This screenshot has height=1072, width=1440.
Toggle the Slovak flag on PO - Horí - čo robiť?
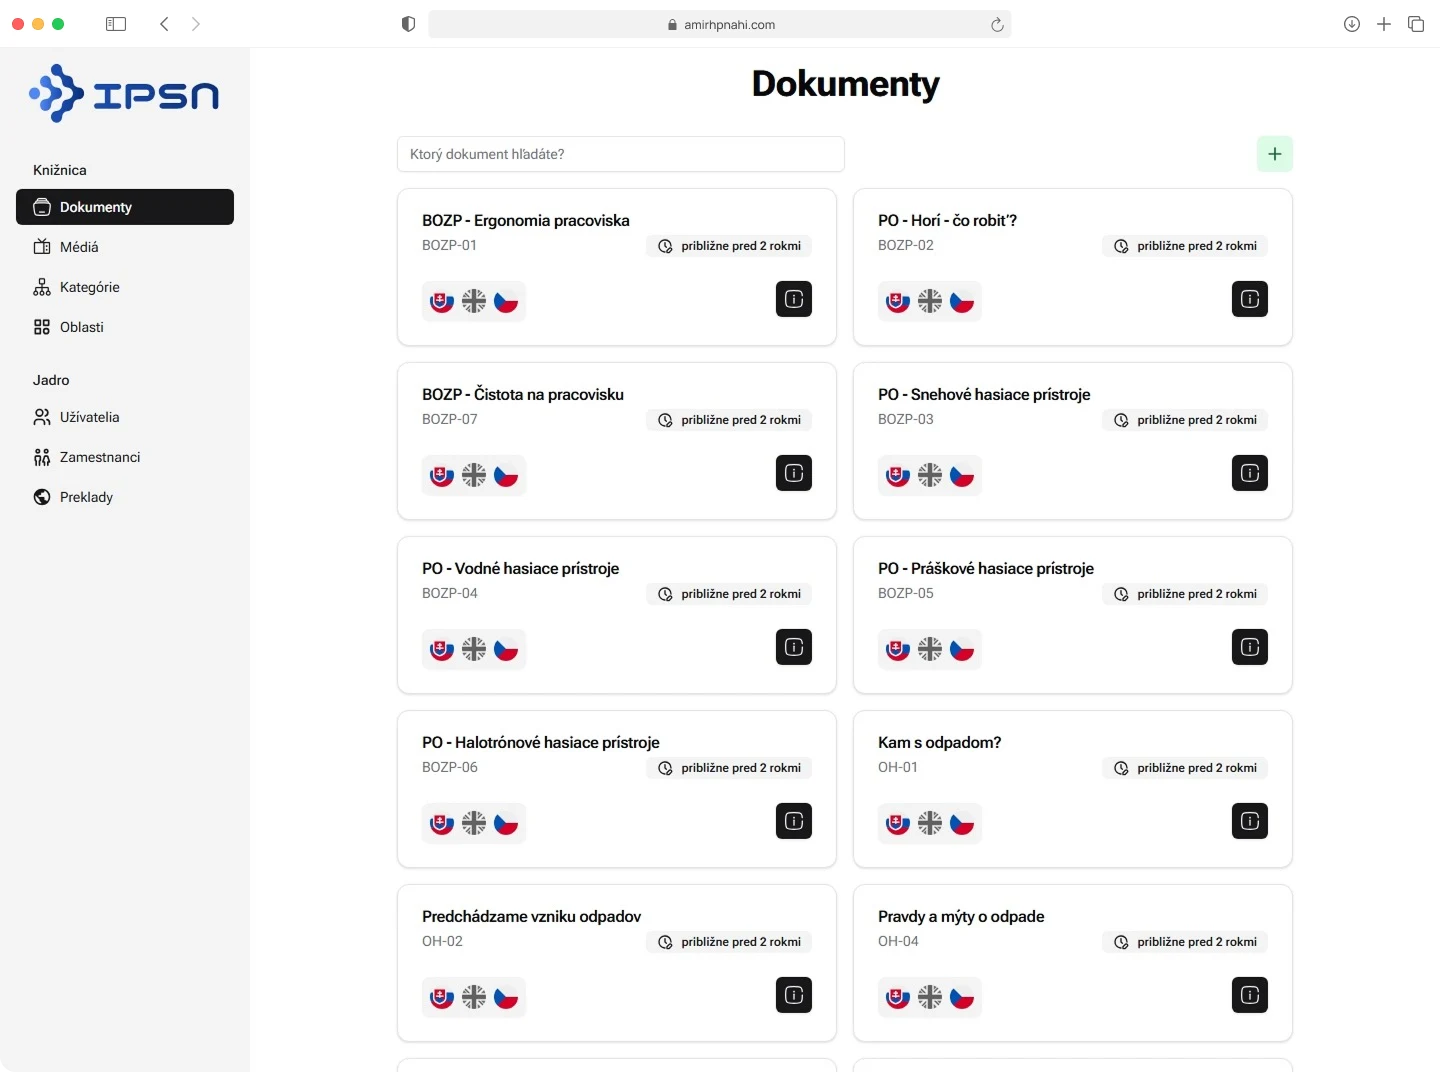tap(897, 300)
